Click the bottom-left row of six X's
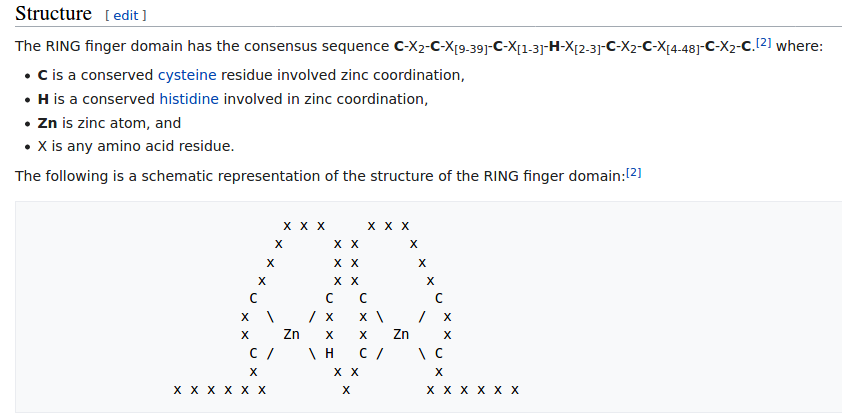This screenshot has width=842, height=419. pyautogui.click(x=219, y=389)
